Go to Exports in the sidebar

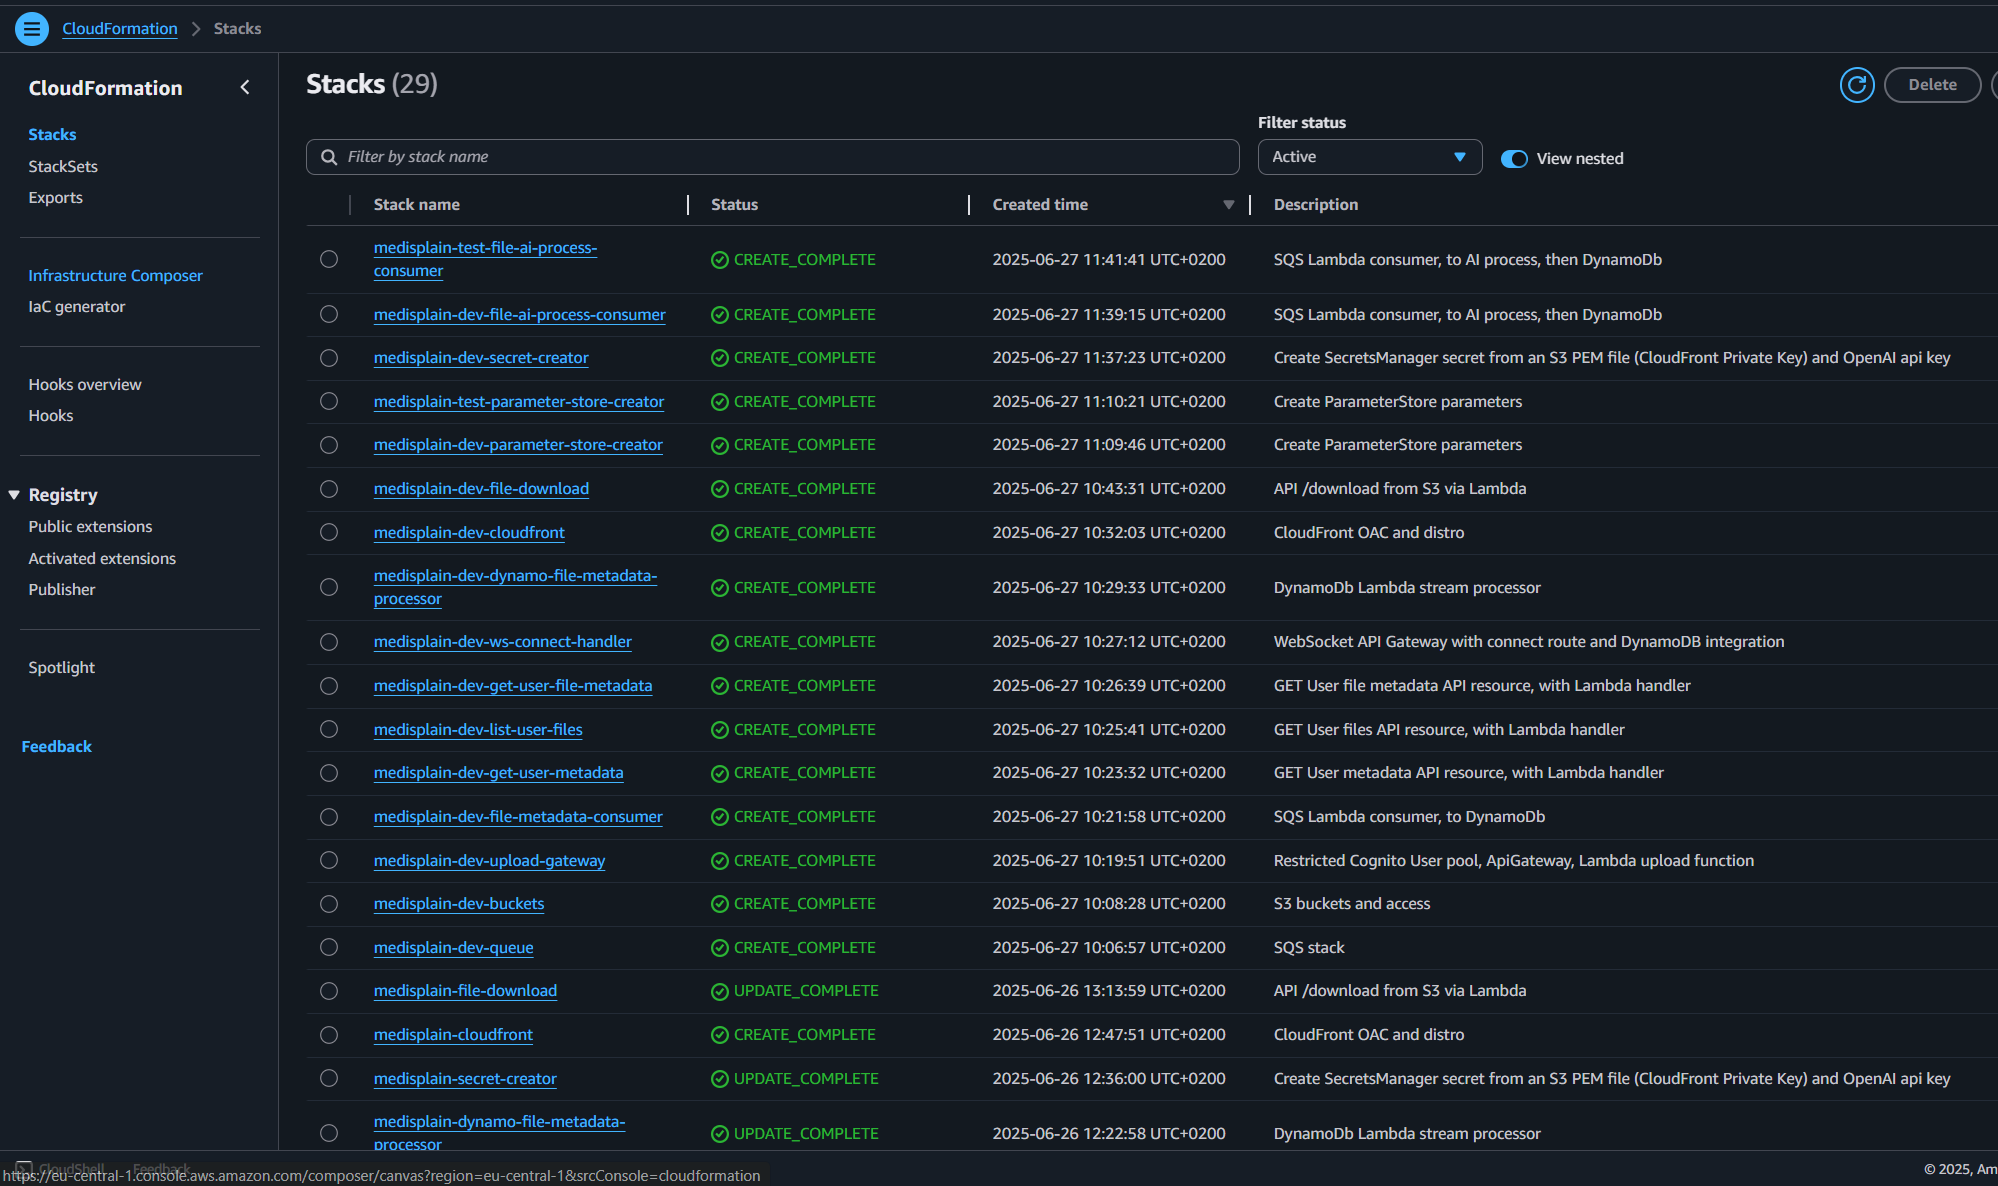tap(56, 198)
